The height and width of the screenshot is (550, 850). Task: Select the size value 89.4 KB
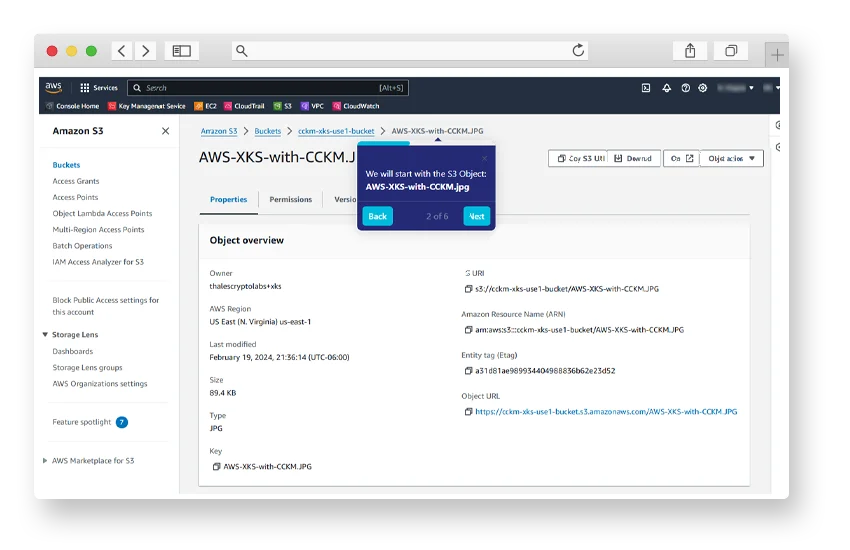pyautogui.click(x=223, y=393)
